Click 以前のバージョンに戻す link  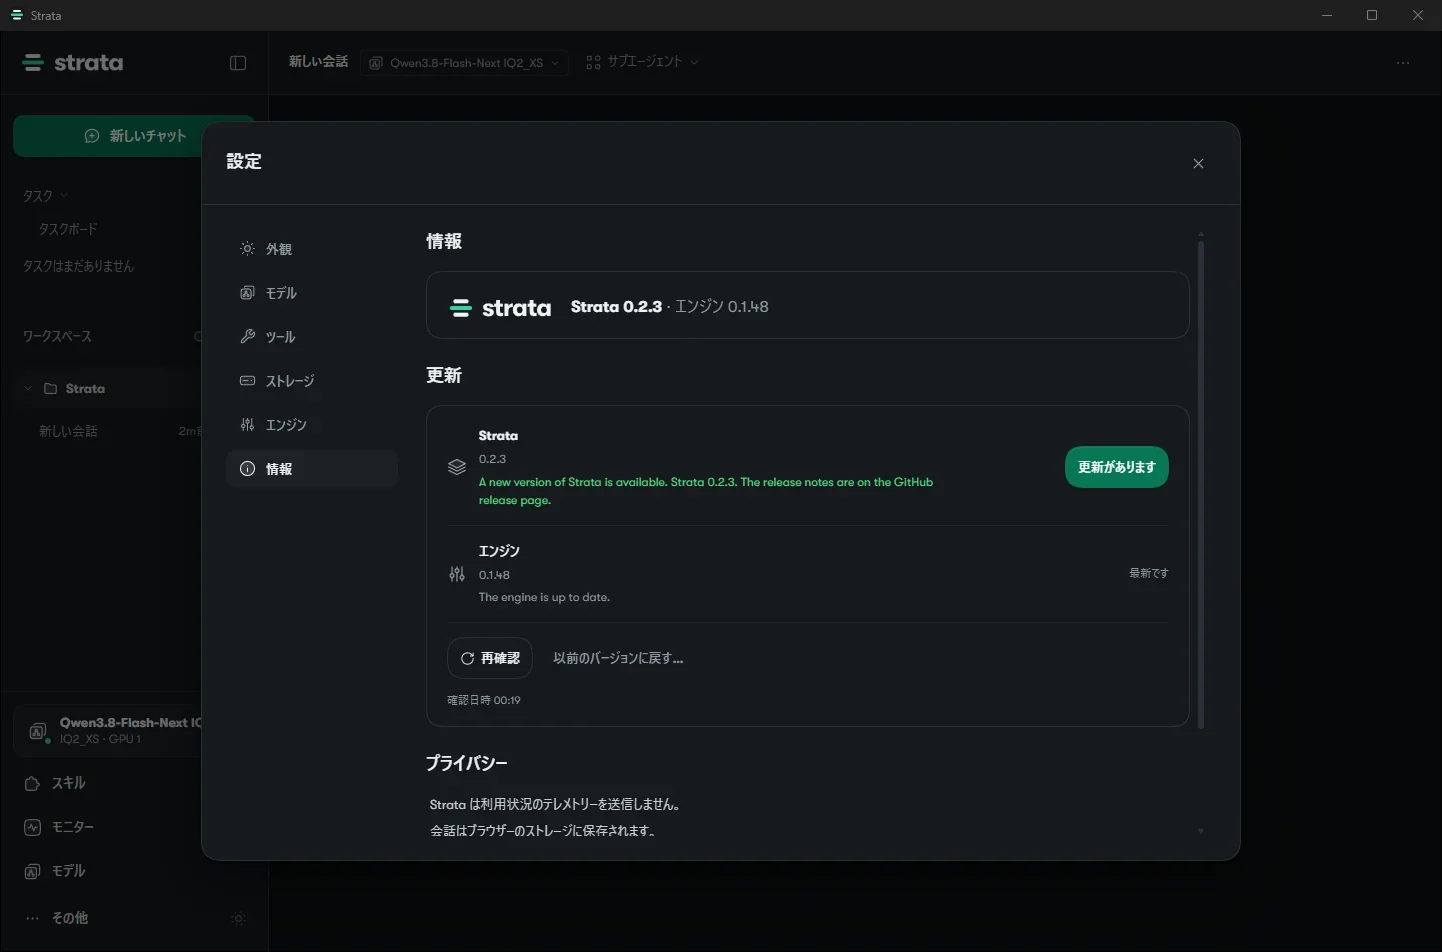618,658
